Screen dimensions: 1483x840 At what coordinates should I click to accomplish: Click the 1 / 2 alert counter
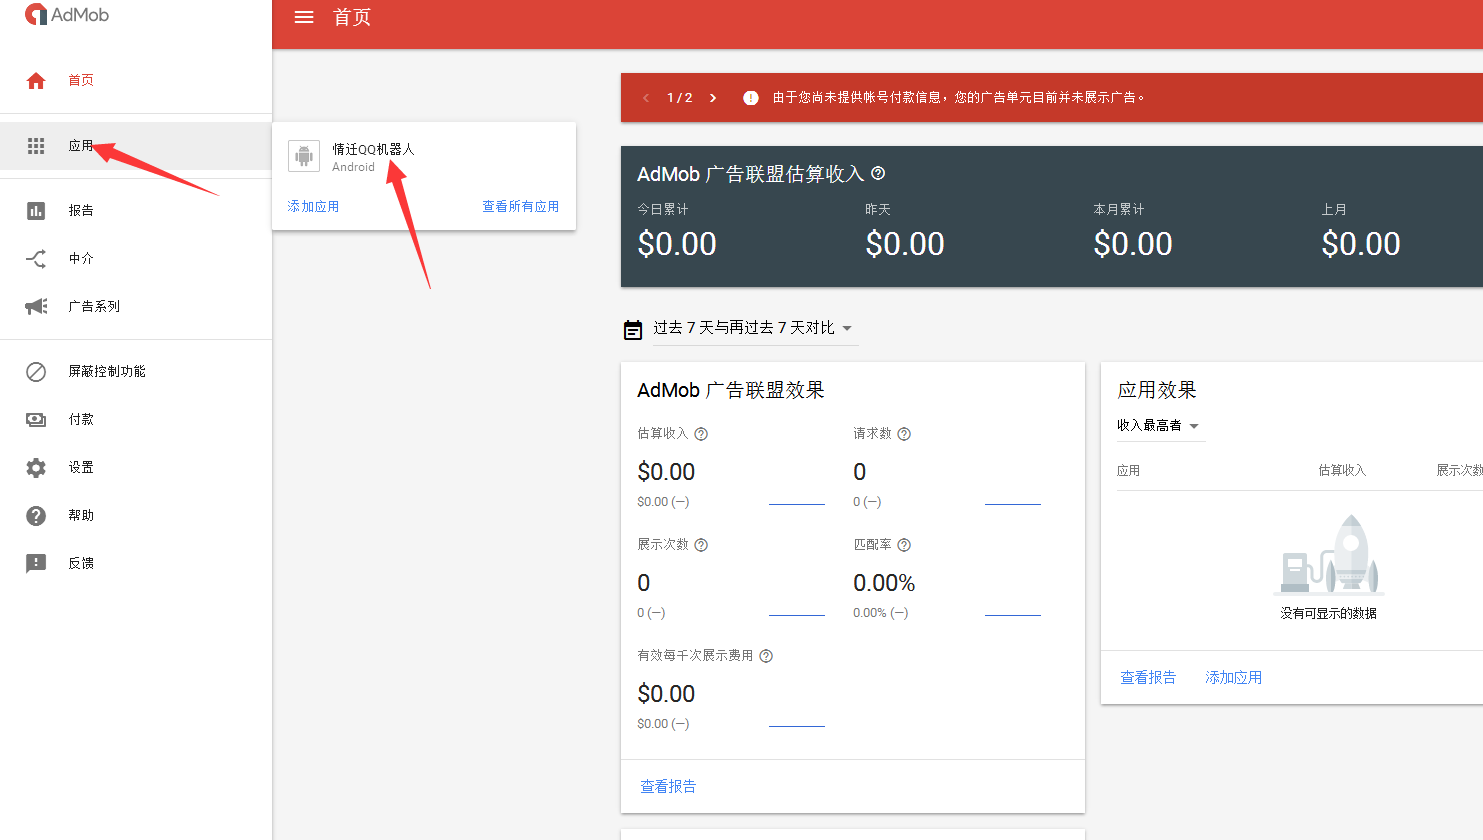(x=680, y=98)
